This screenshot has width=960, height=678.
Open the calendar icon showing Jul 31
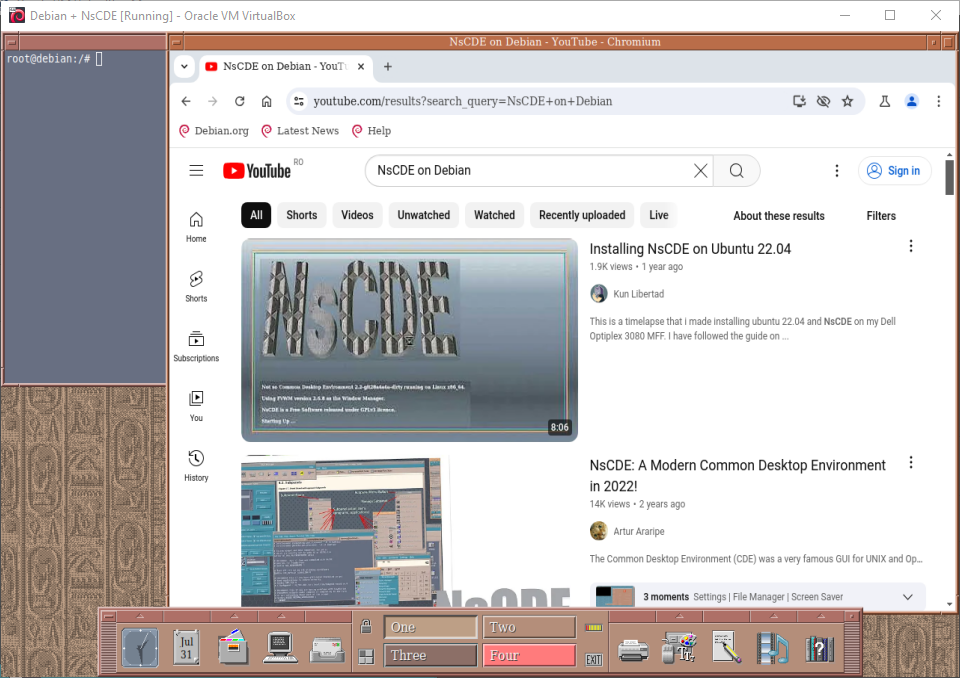(186, 647)
